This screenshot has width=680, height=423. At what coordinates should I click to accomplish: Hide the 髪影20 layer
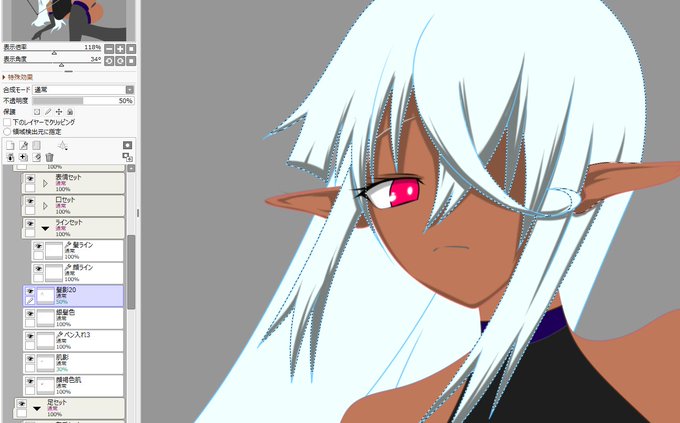point(29,292)
